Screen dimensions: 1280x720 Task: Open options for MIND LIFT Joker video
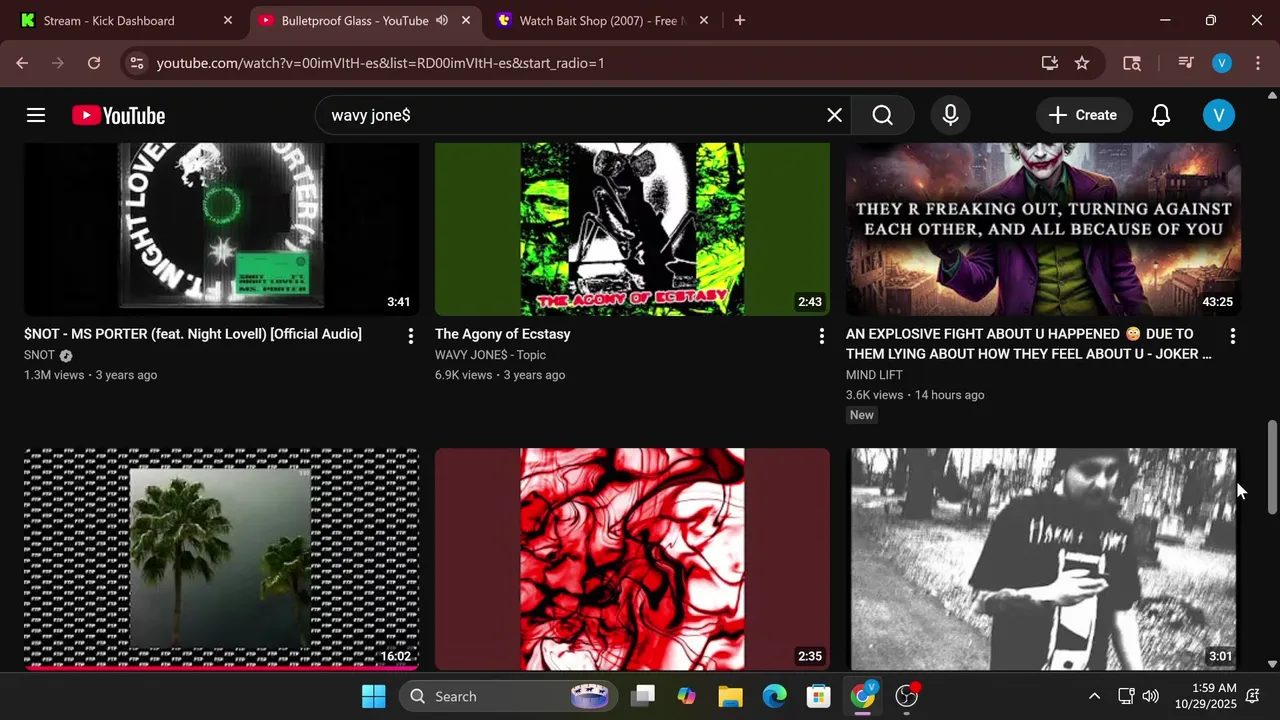click(1232, 336)
